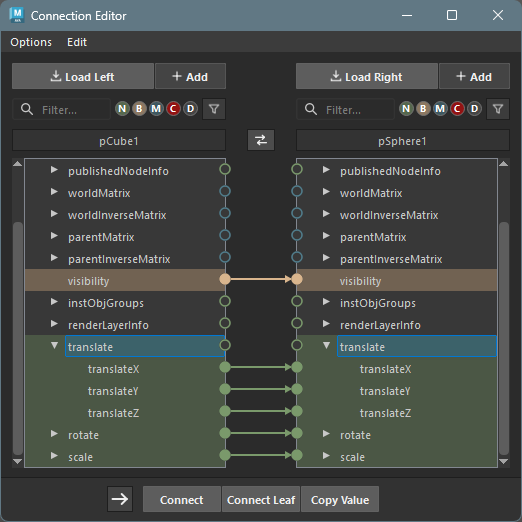Expand left rotate attribute
Screen dimensions: 522x522
click(54, 434)
